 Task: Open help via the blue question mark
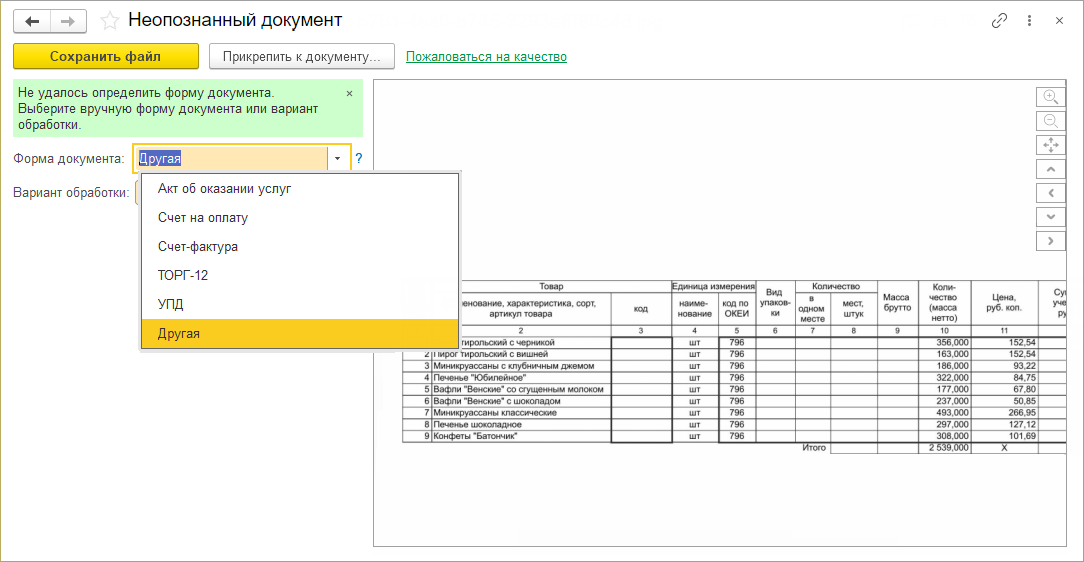coord(359,158)
